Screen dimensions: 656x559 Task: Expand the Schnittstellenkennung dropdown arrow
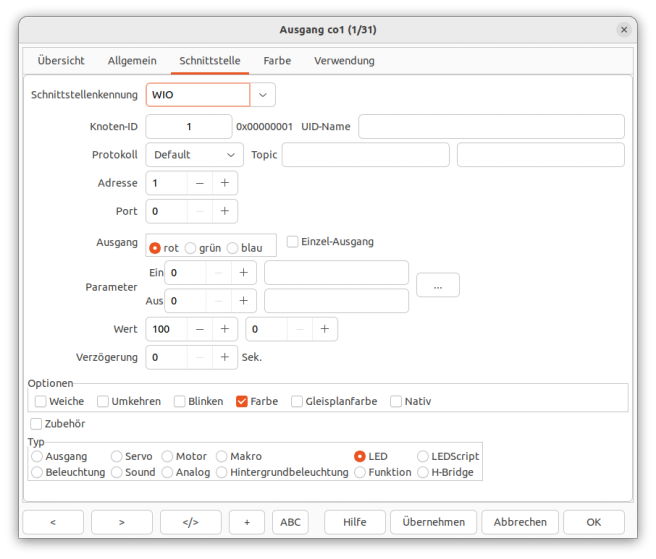(262, 95)
